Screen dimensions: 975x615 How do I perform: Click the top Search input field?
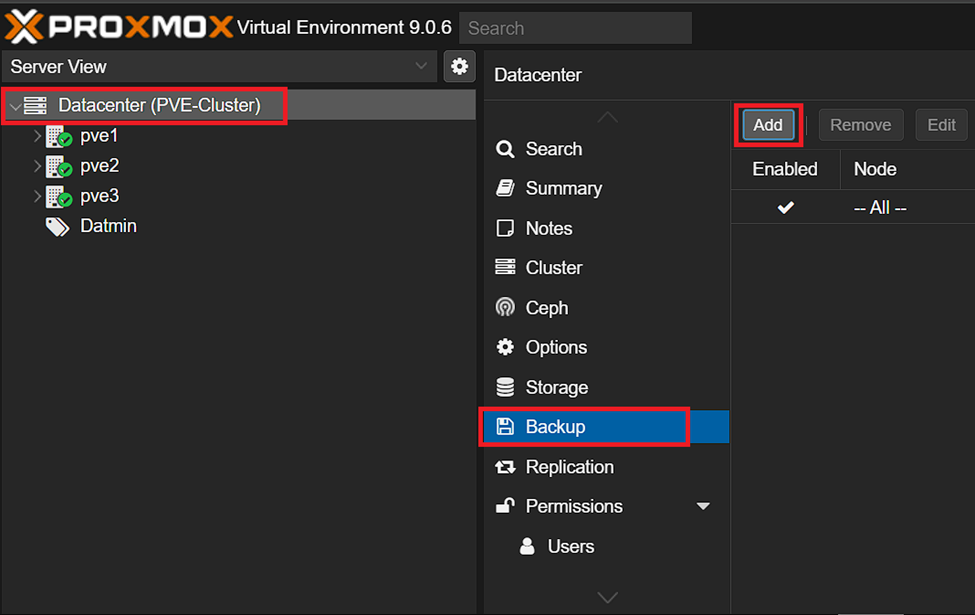pyautogui.click(x=575, y=28)
